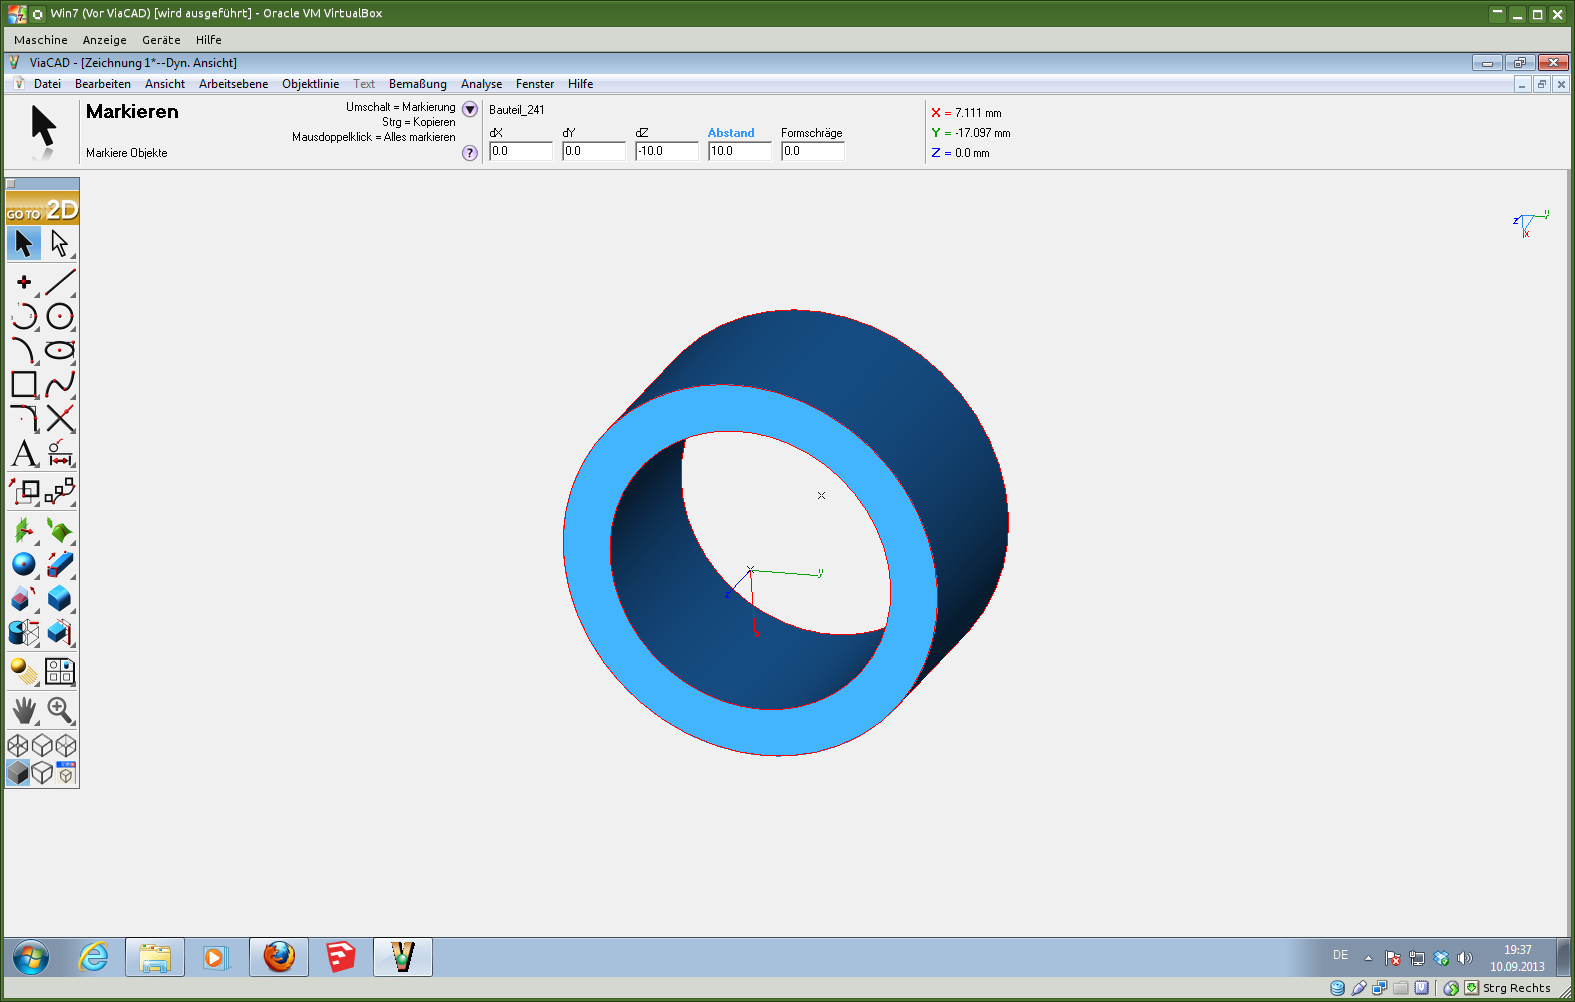Screen dimensions: 1575x1002
Task: Open the Analyse menu
Action: pyautogui.click(x=481, y=84)
